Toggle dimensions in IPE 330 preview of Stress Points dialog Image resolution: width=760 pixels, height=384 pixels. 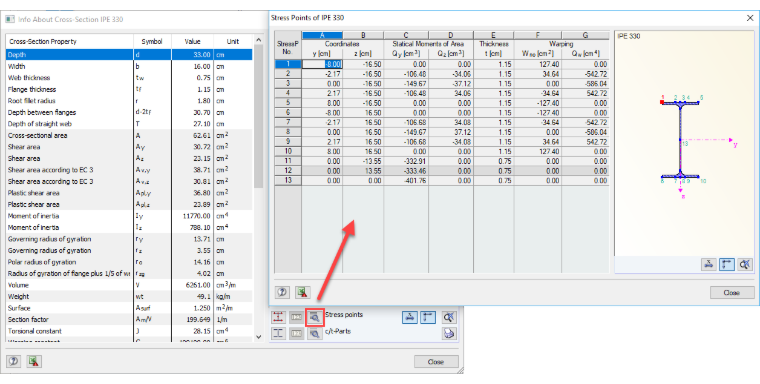709,264
